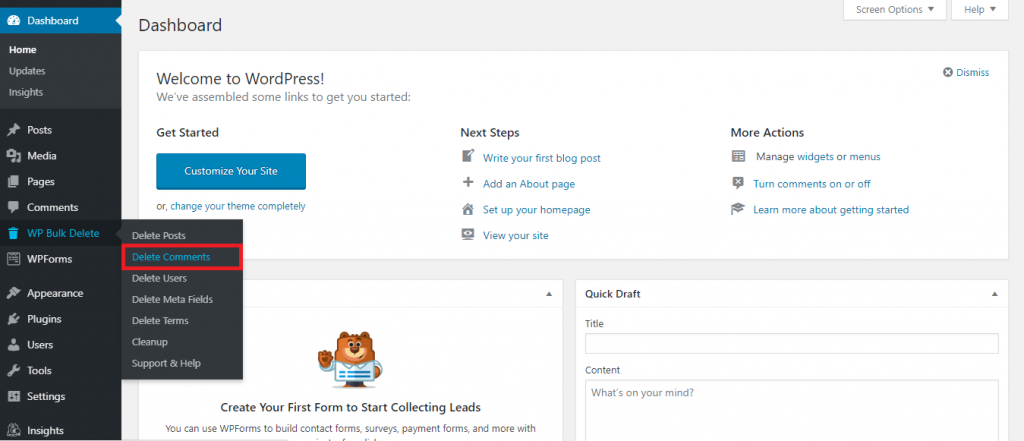Click the Comments bubble icon in sidebar
This screenshot has width=1024, height=441.
point(13,208)
